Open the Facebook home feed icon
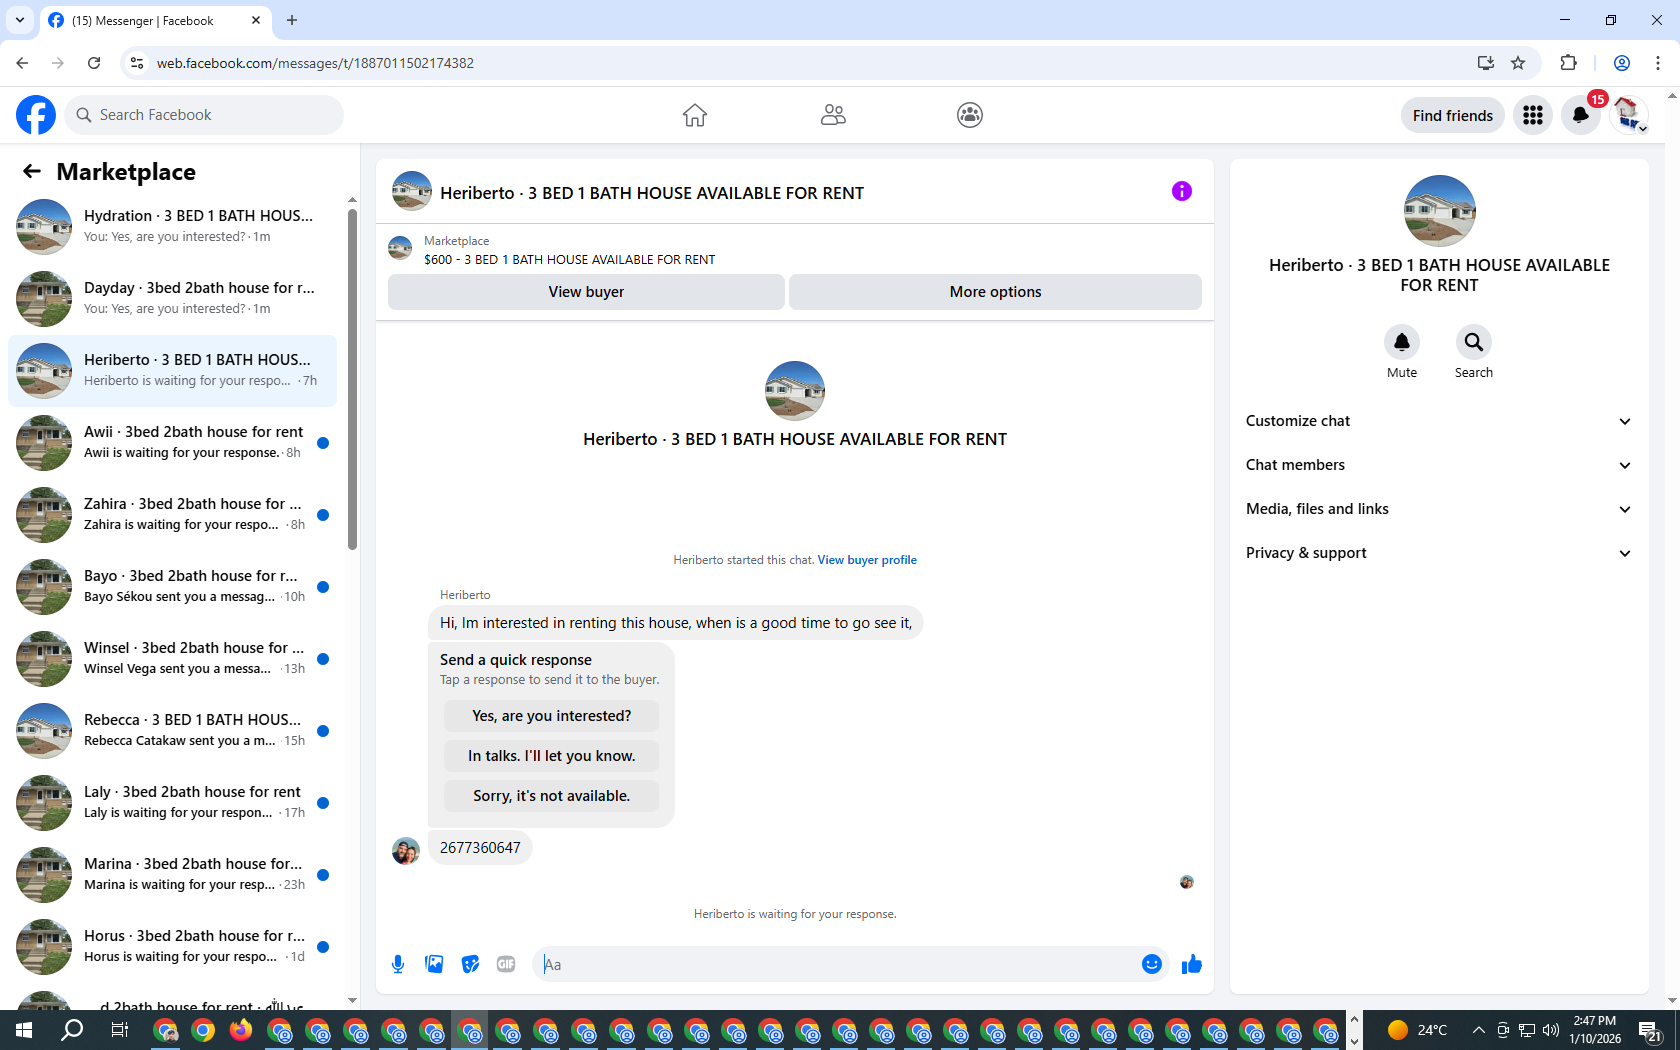The width and height of the screenshot is (1680, 1050). [x=695, y=115]
